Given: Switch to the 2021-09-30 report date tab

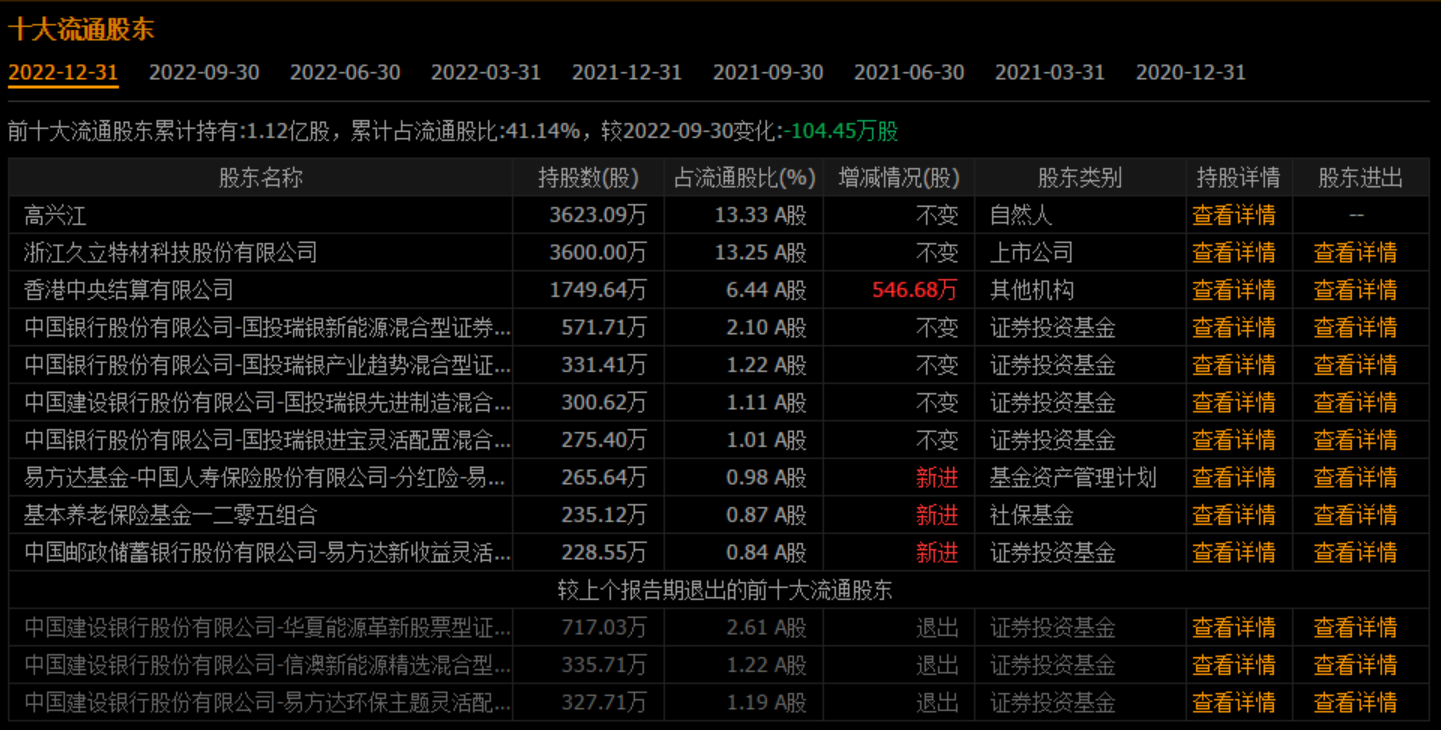Looking at the screenshot, I should pyautogui.click(x=768, y=72).
